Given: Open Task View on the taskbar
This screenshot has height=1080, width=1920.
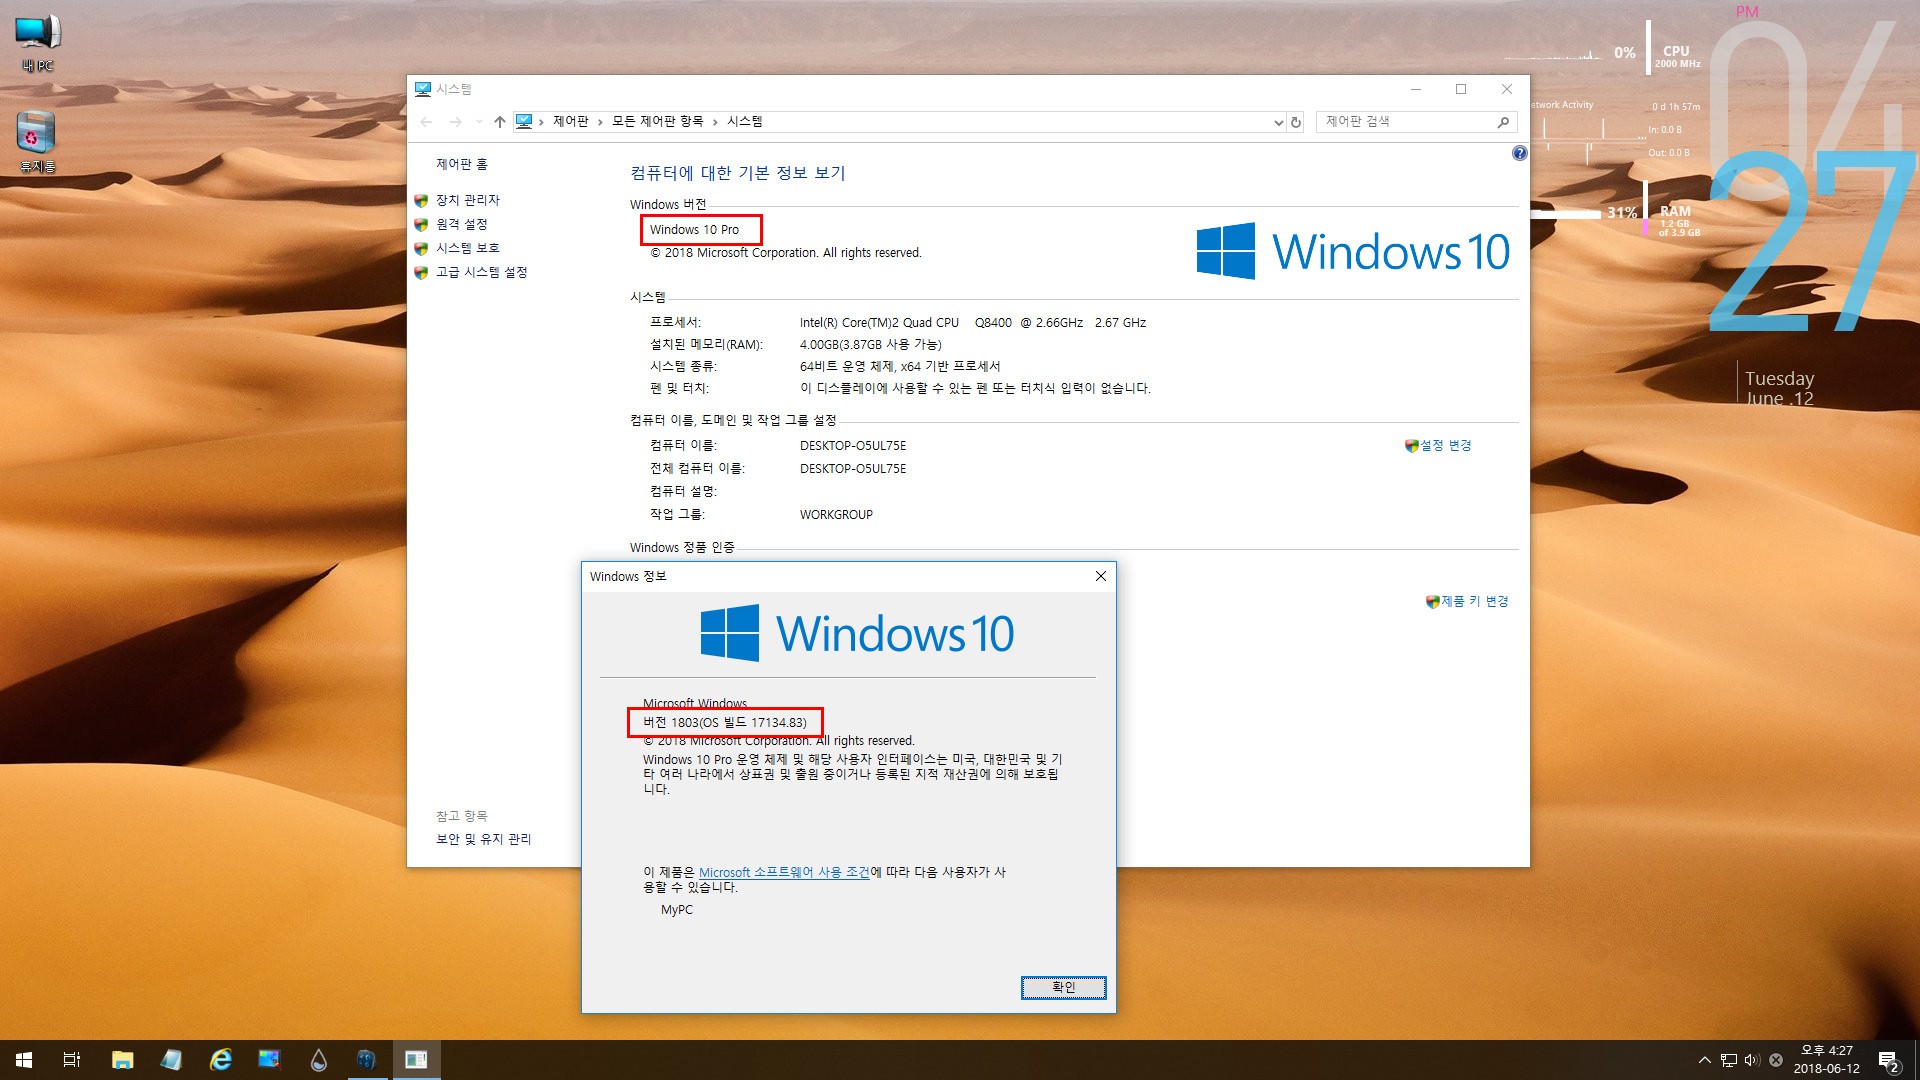Looking at the screenshot, I should click(x=72, y=1060).
